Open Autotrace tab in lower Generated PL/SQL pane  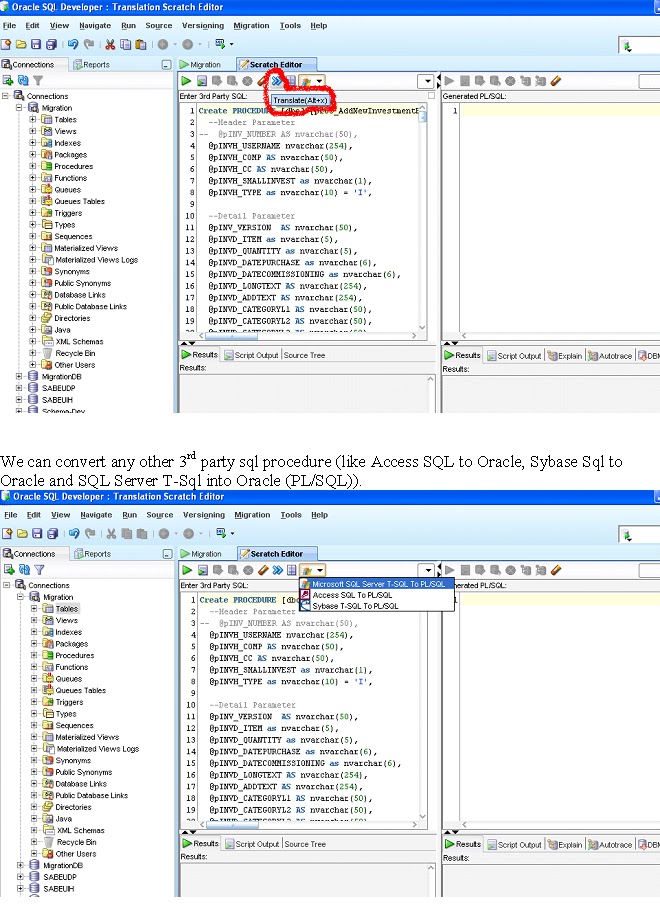pyautogui.click(x=610, y=845)
